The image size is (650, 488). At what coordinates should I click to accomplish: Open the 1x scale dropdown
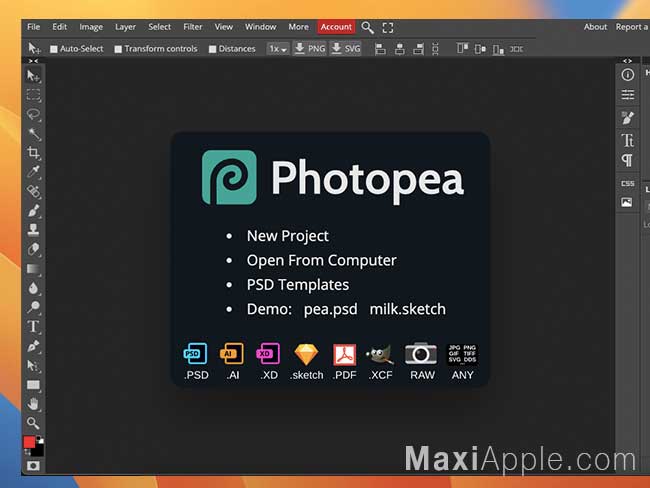coord(278,49)
